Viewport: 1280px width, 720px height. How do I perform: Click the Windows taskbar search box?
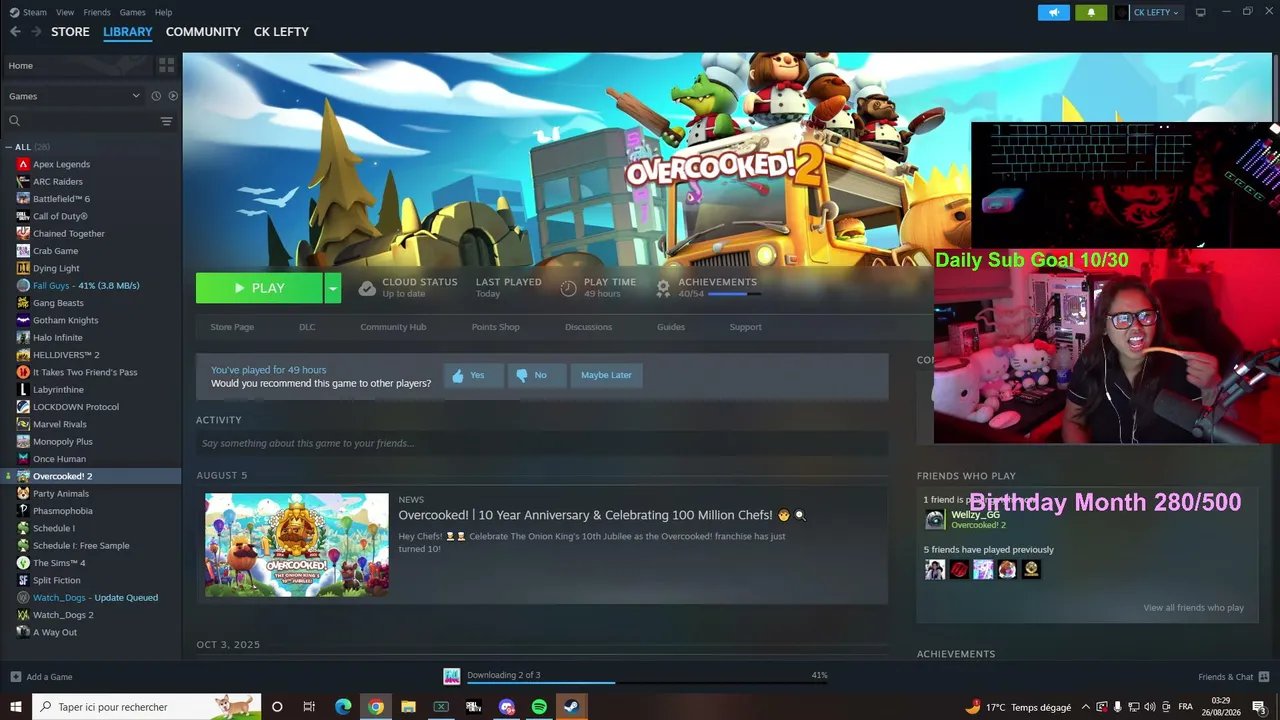point(146,707)
